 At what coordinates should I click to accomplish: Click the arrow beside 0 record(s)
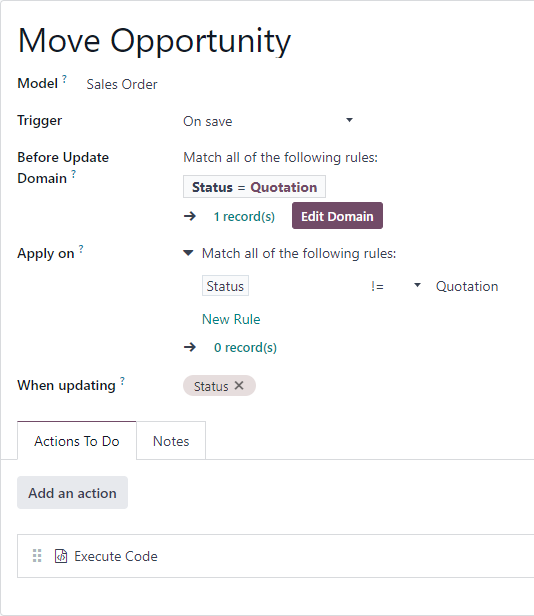point(190,347)
